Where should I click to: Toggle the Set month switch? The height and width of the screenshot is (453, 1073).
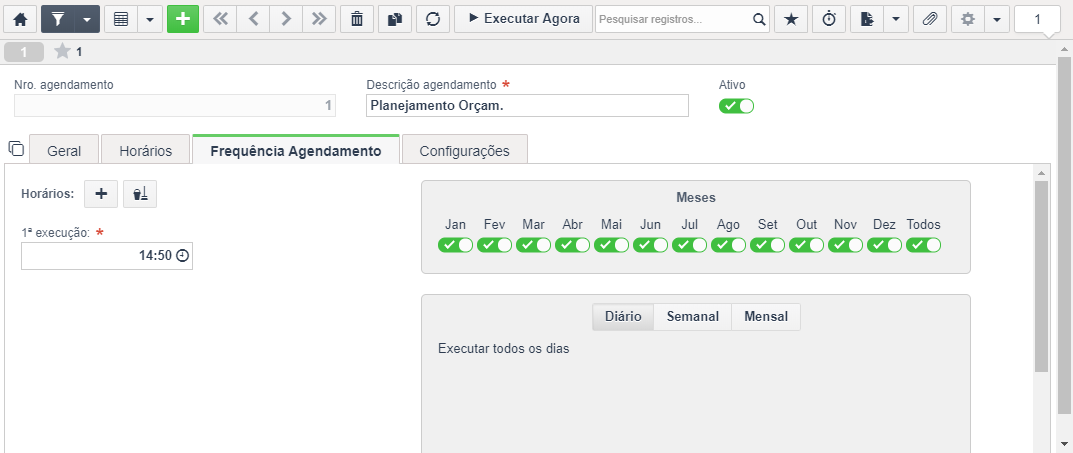tap(768, 245)
